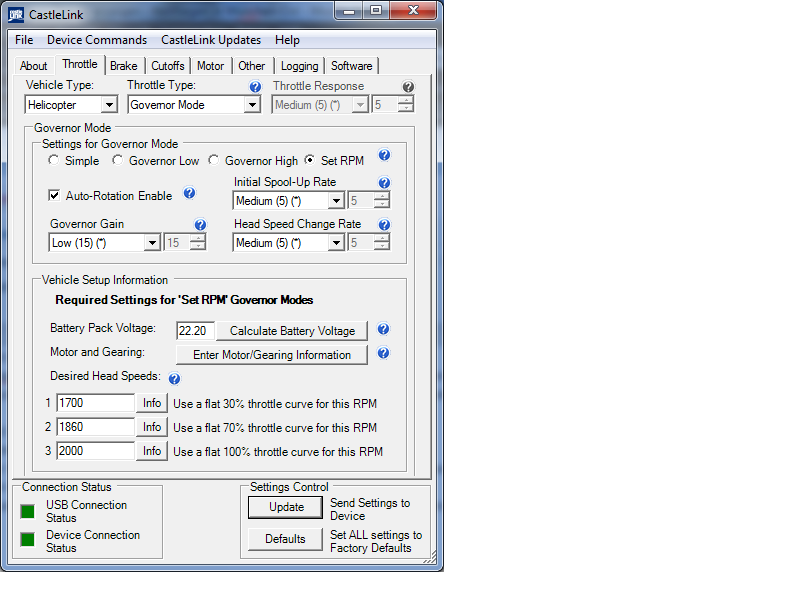The image size is (800, 600).
Task: Switch to the Logging tab
Action: pyautogui.click(x=299, y=66)
